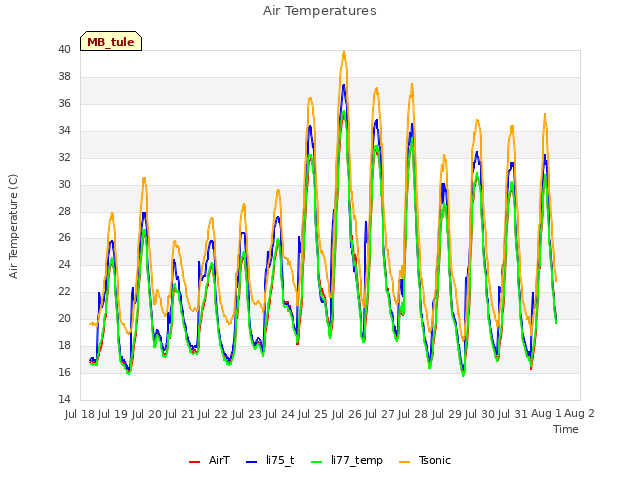Click the MB_tule site label box
The width and height of the screenshot is (640, 480).
coord(111,41)
